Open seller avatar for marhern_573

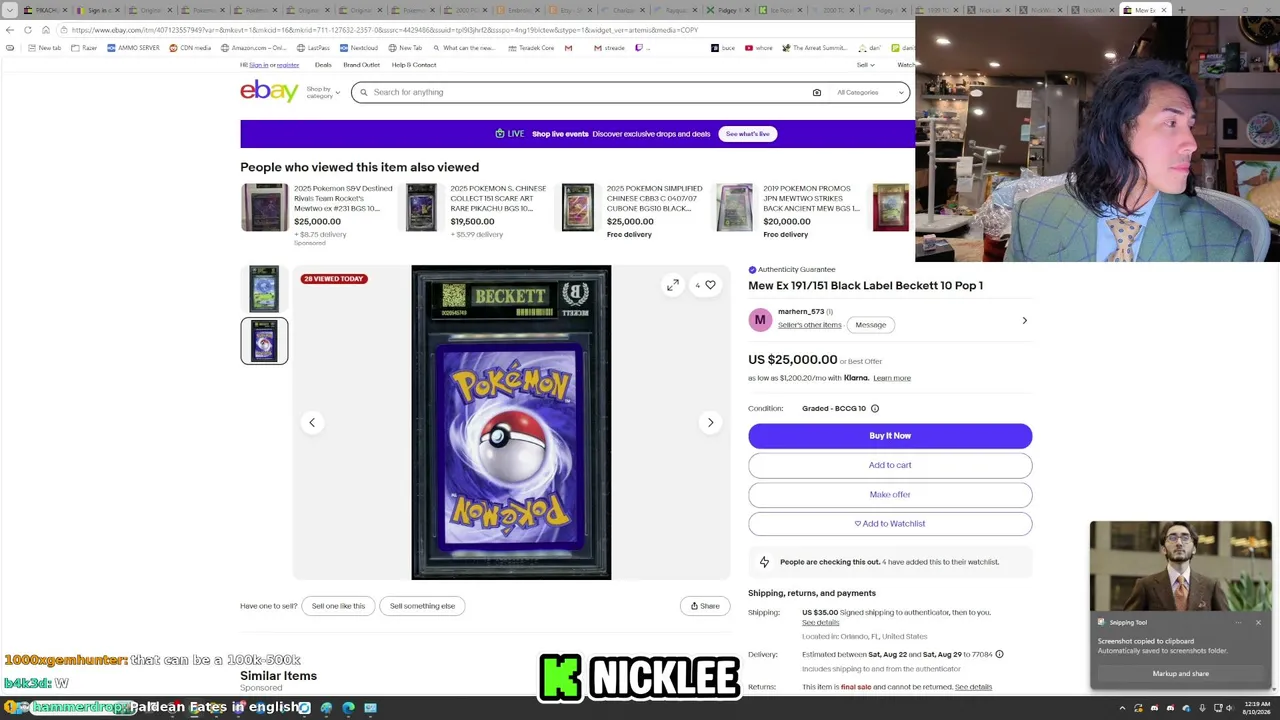(760, 320)
